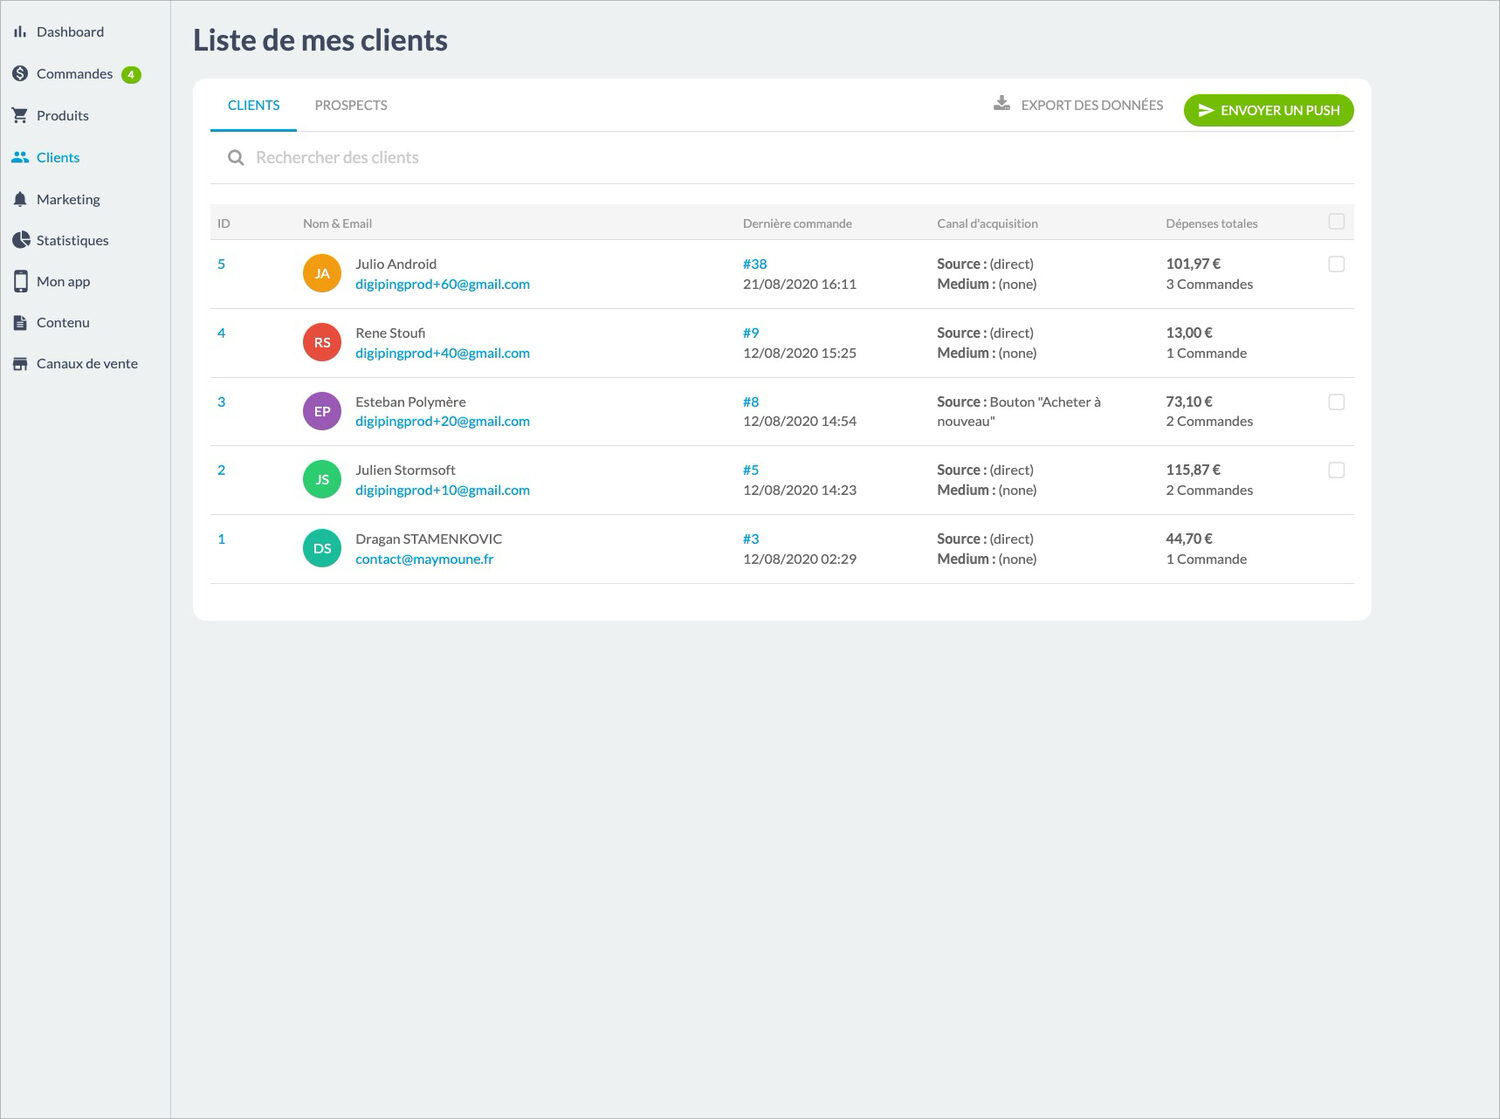Click the name Dragan STAMENKOVIC
This screenshot has width=1500, height=1119.
(x=429, y=539)
